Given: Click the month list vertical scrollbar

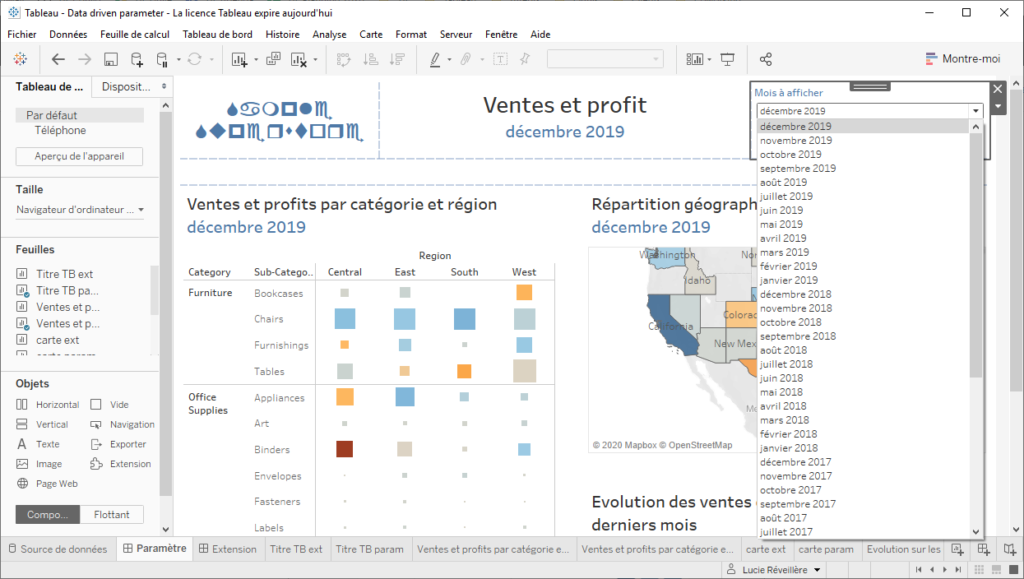Looking at the screenshot, I should (976, 255).
